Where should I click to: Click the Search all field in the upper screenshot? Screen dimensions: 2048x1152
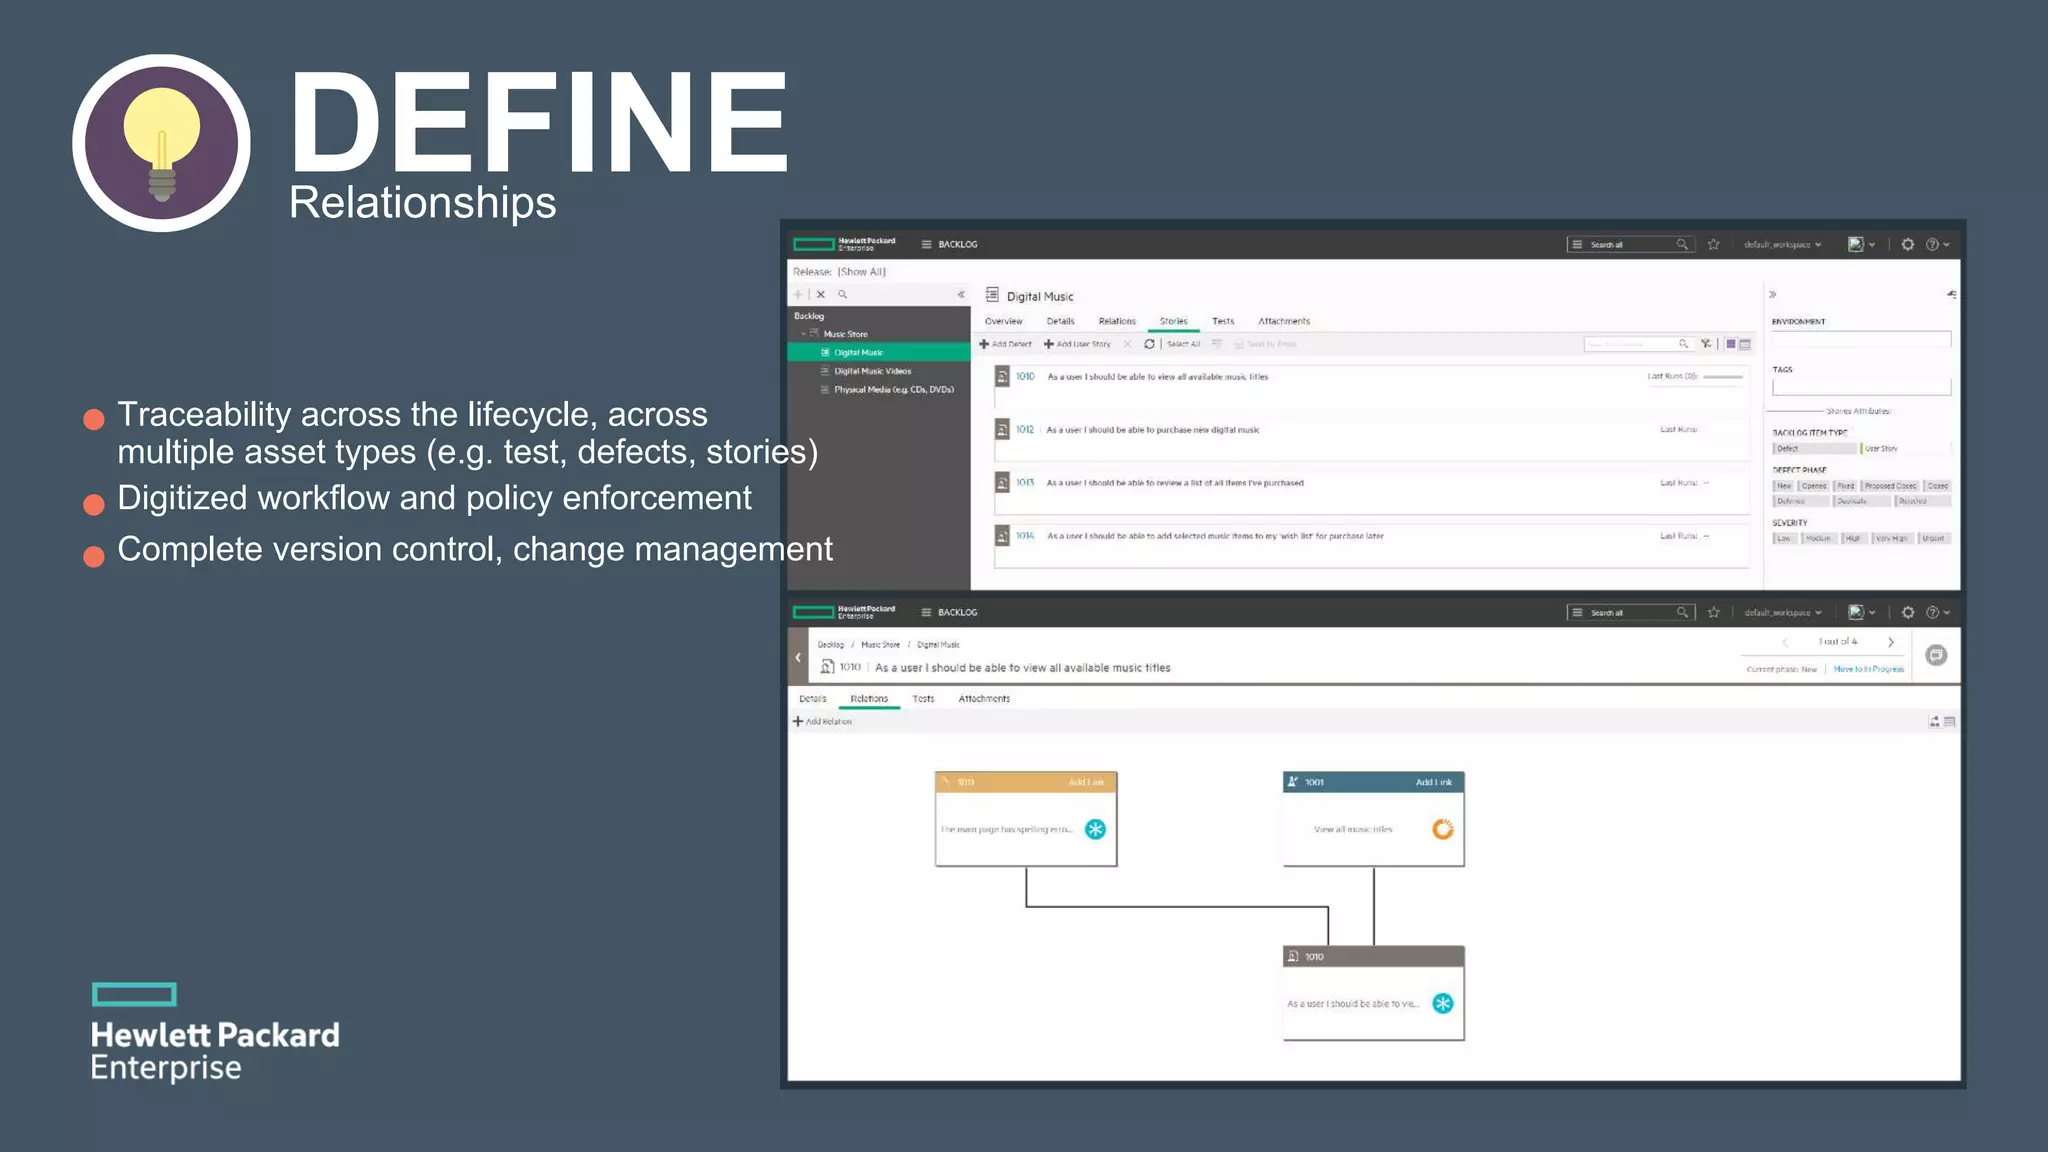[x=1630, y=244]
